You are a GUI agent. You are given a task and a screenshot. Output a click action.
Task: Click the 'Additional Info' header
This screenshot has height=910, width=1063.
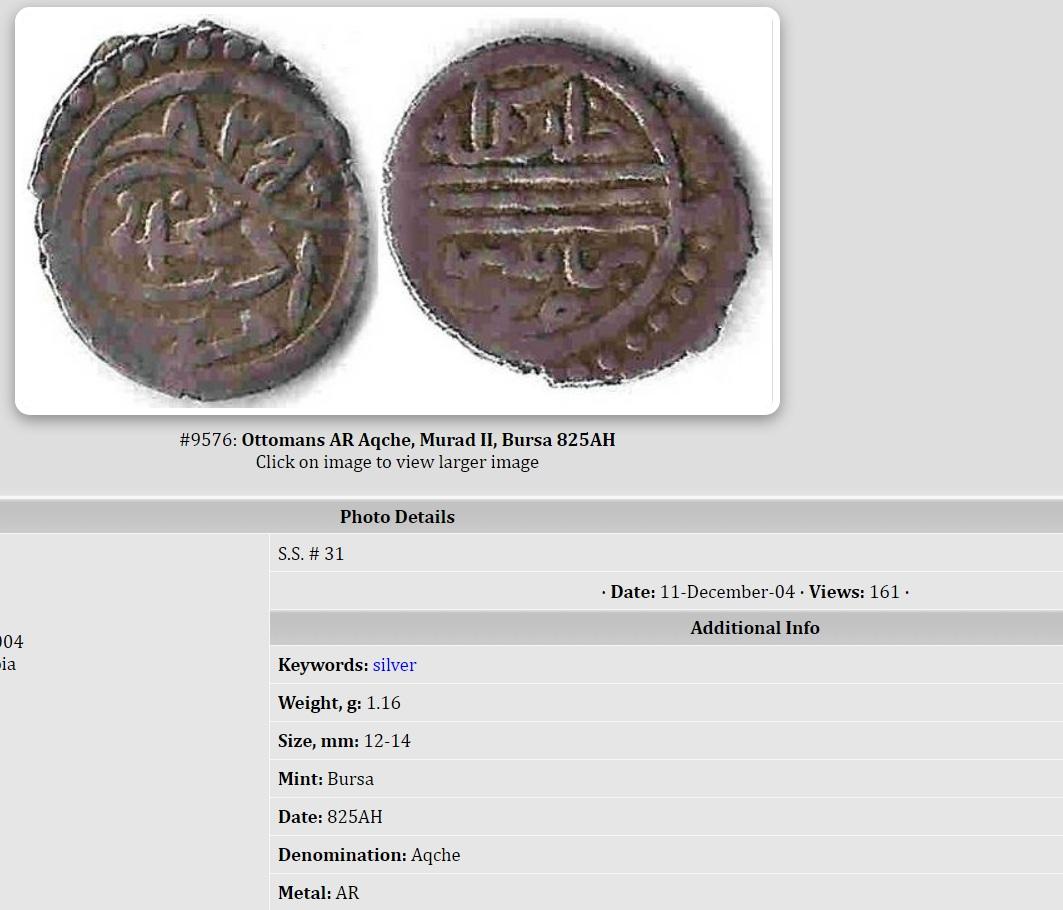point(755,628)
